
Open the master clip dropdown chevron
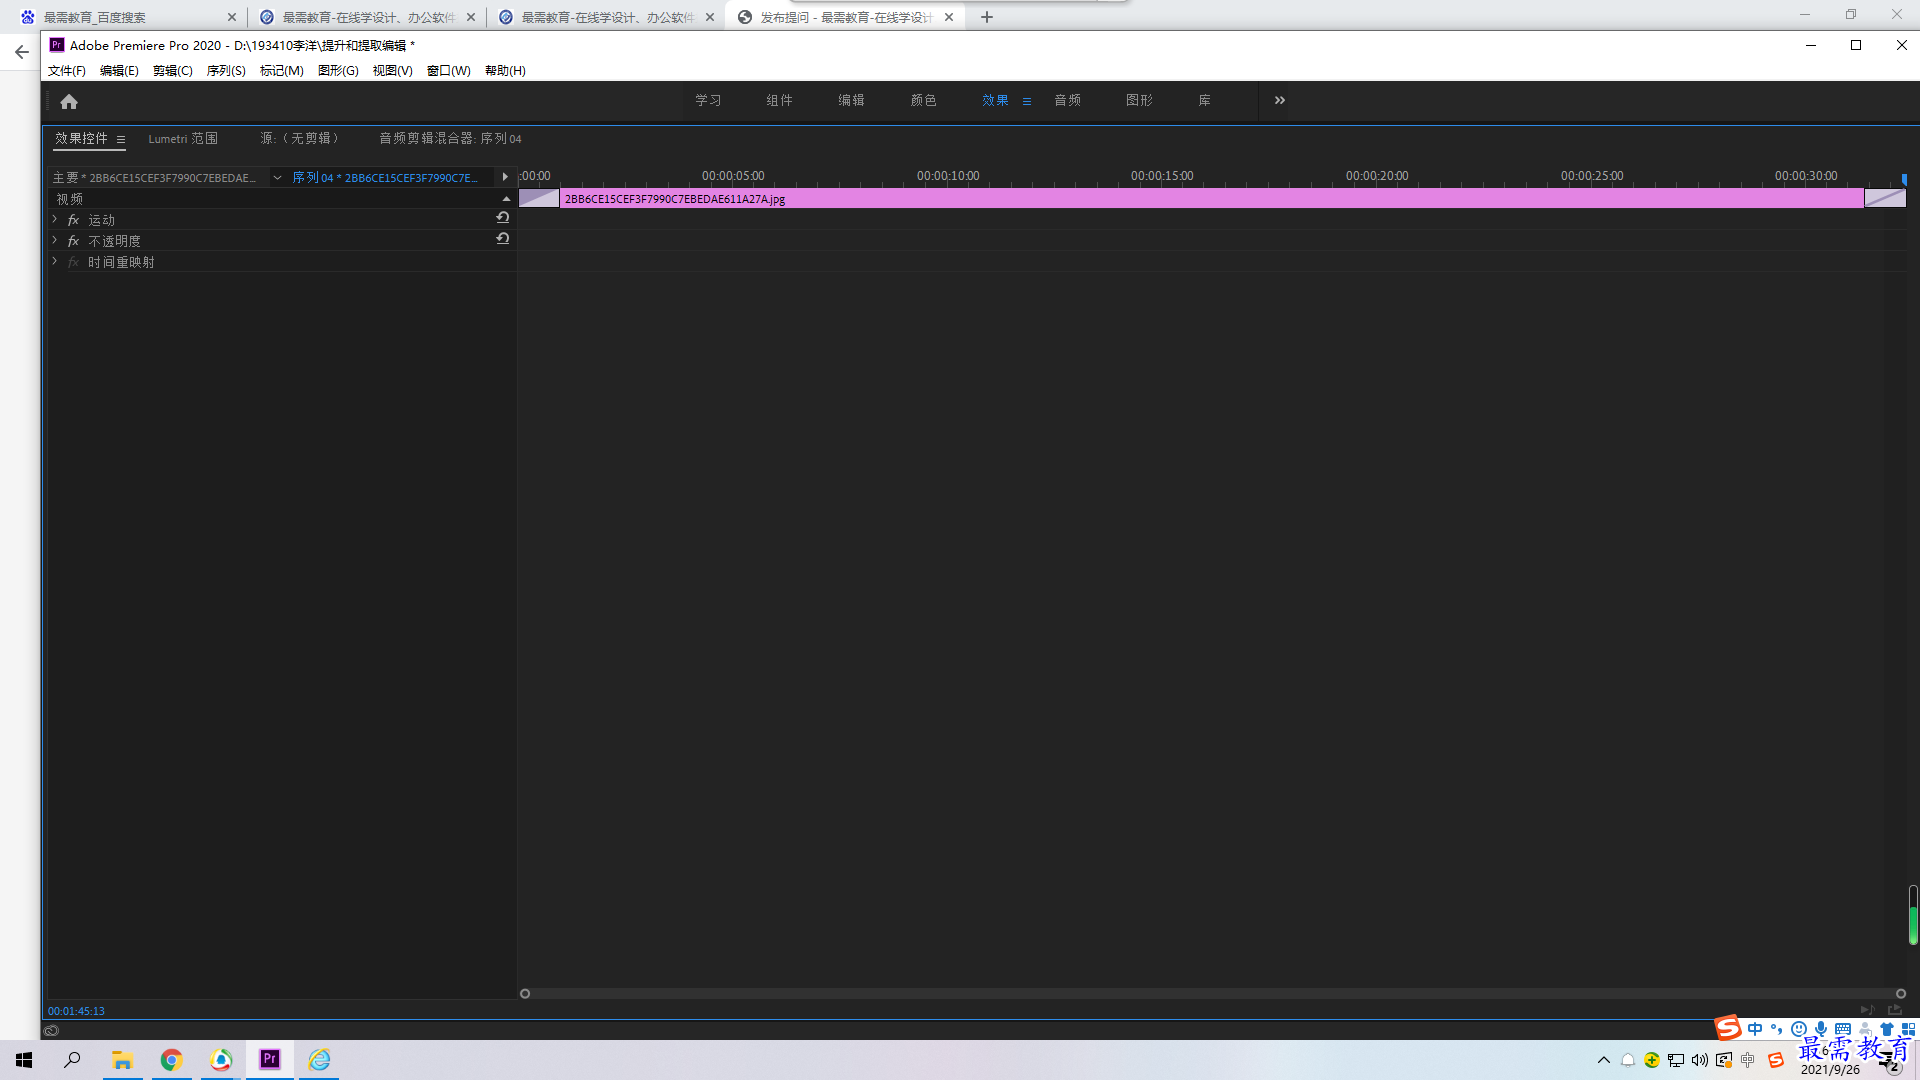pyautogui.click(x=277, y=178)
